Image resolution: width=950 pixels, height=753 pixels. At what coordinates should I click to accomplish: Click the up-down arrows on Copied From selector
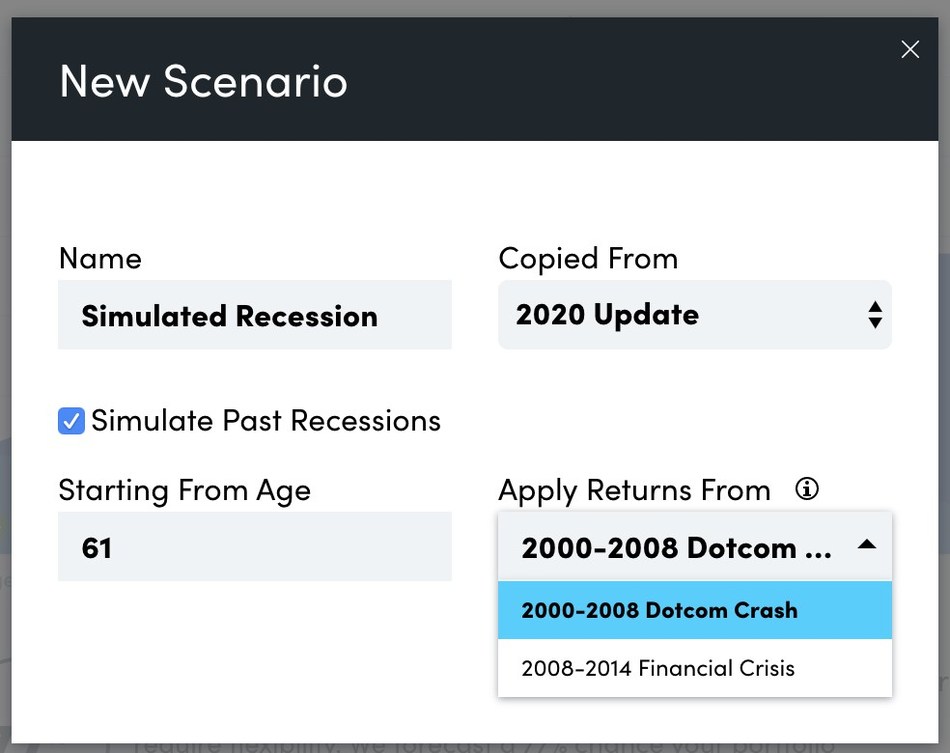click(x=875, y=314)
